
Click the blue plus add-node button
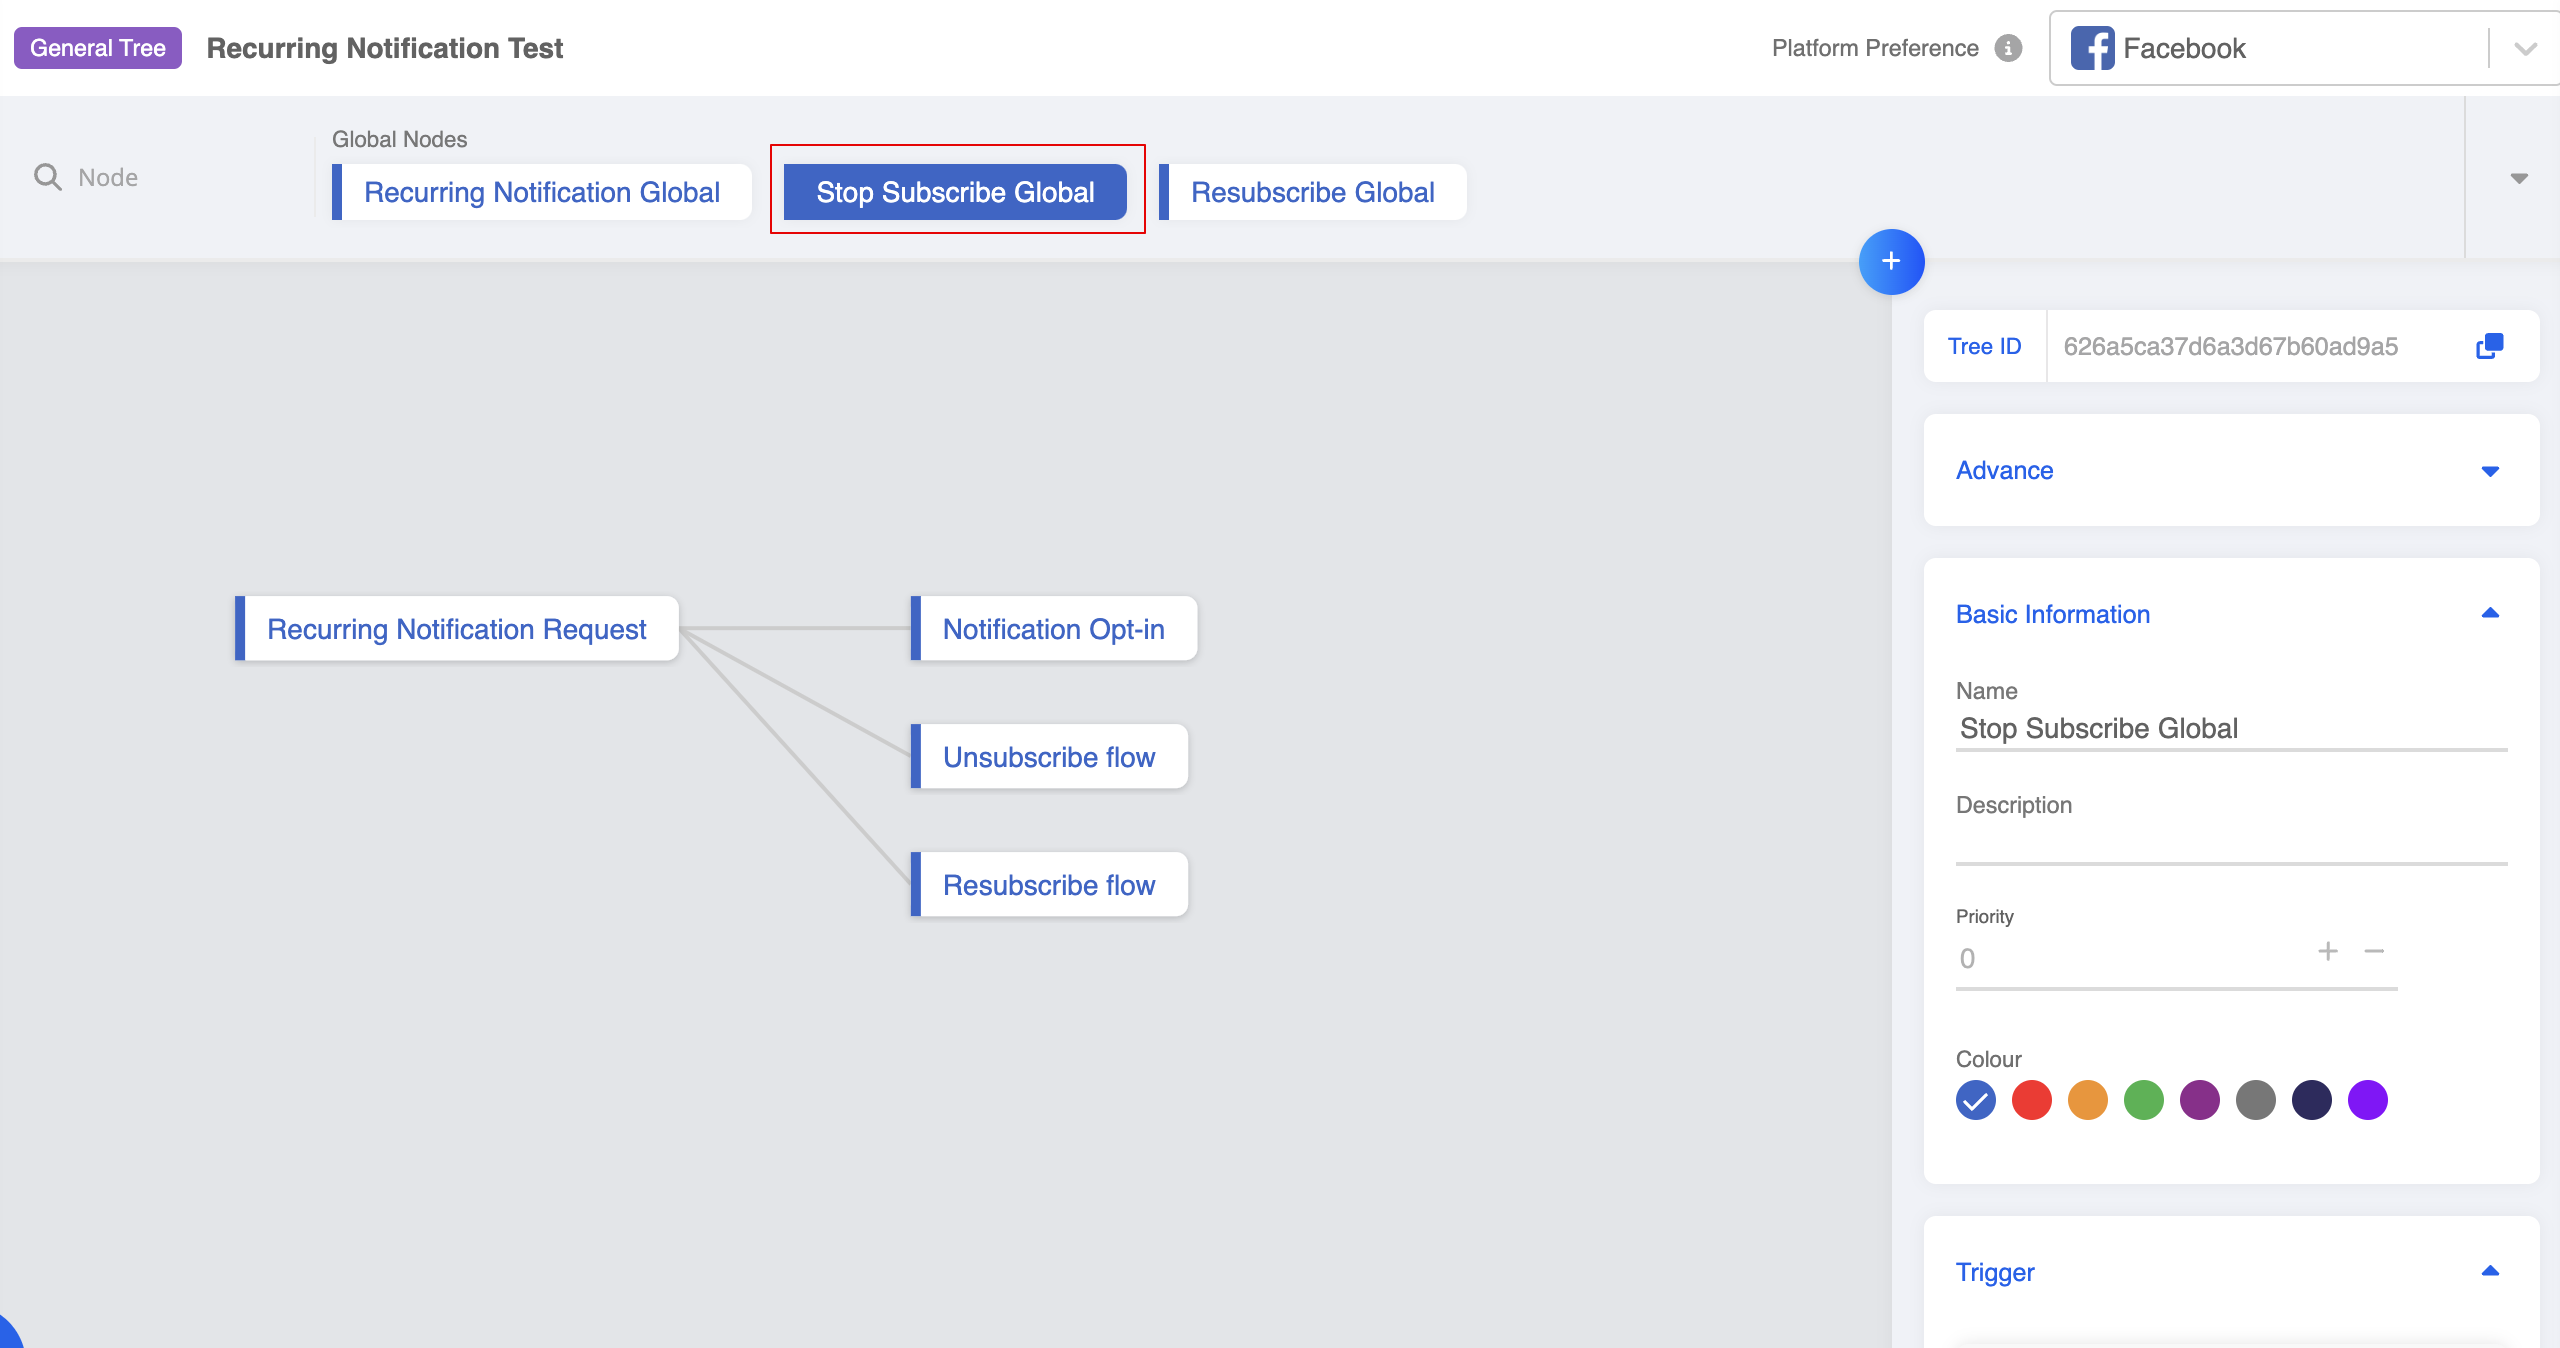tap(1891, 262)
